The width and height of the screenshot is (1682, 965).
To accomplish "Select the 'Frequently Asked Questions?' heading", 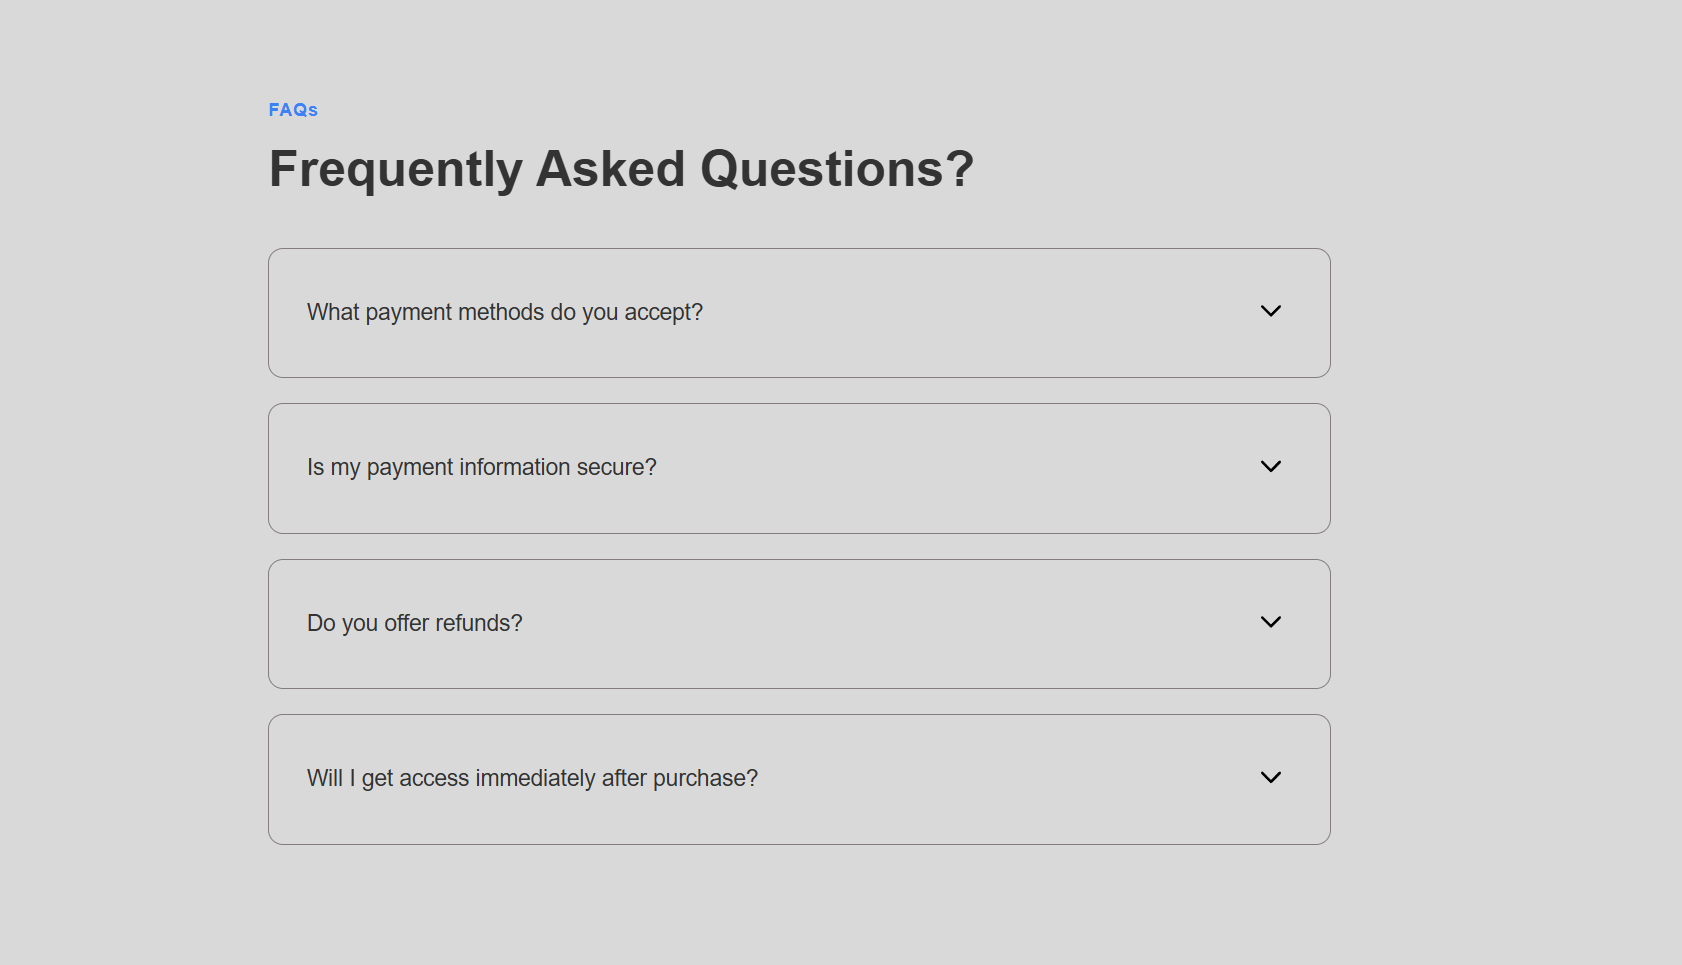I will point(620,168).
